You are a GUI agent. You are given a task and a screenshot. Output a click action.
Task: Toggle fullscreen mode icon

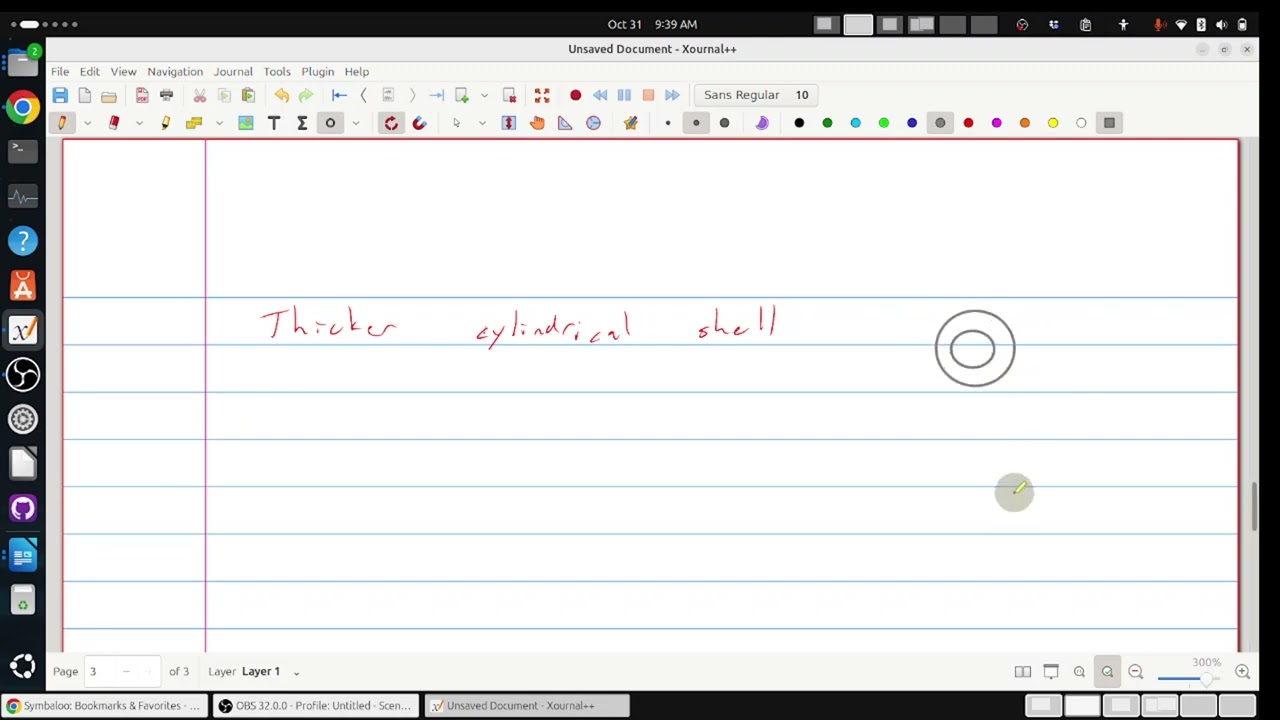(542, 95)
